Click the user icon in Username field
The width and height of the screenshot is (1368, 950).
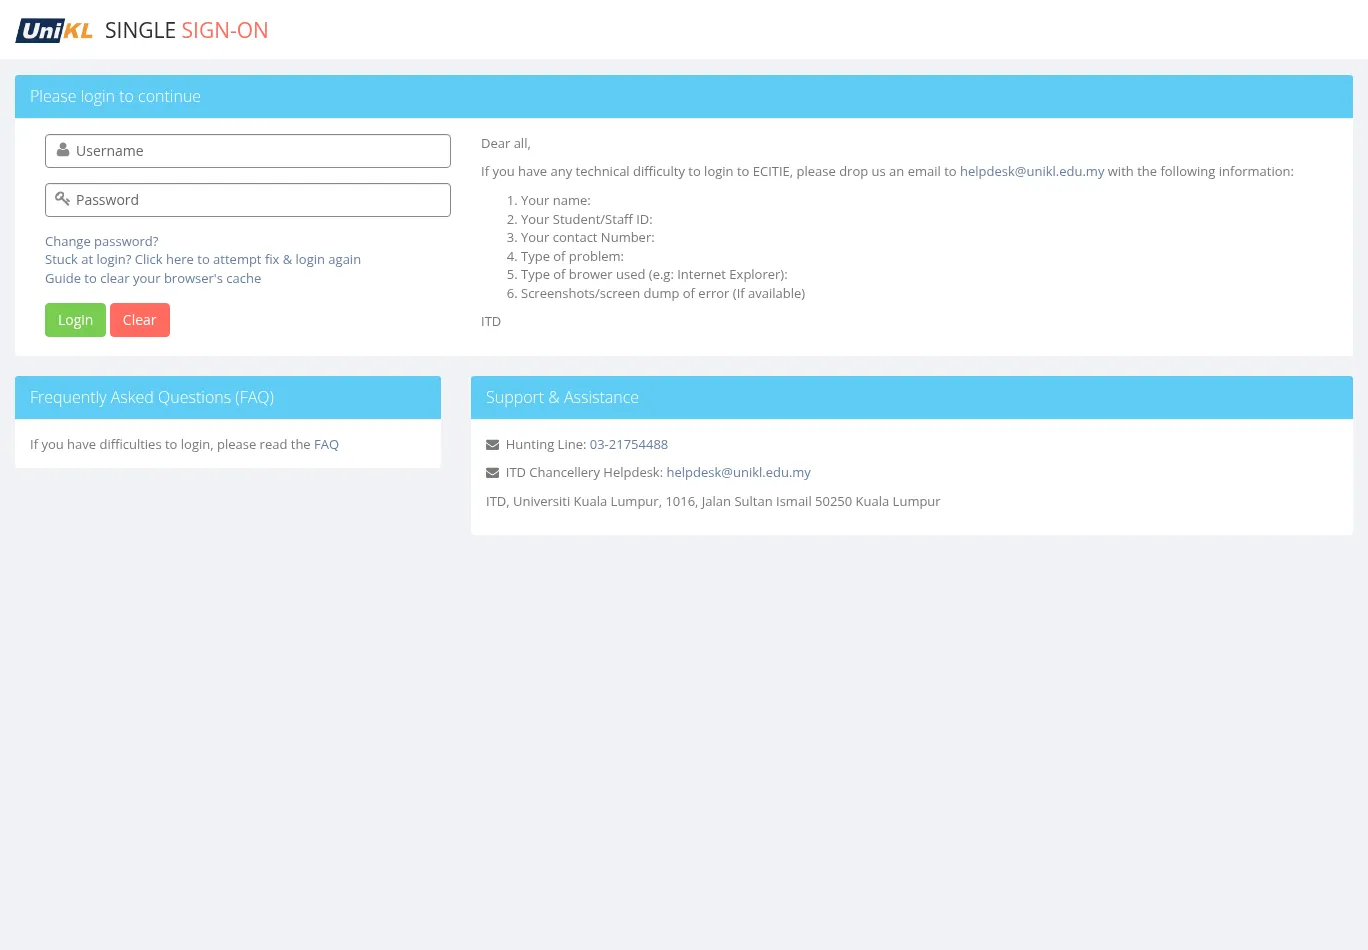pos(63,151)
